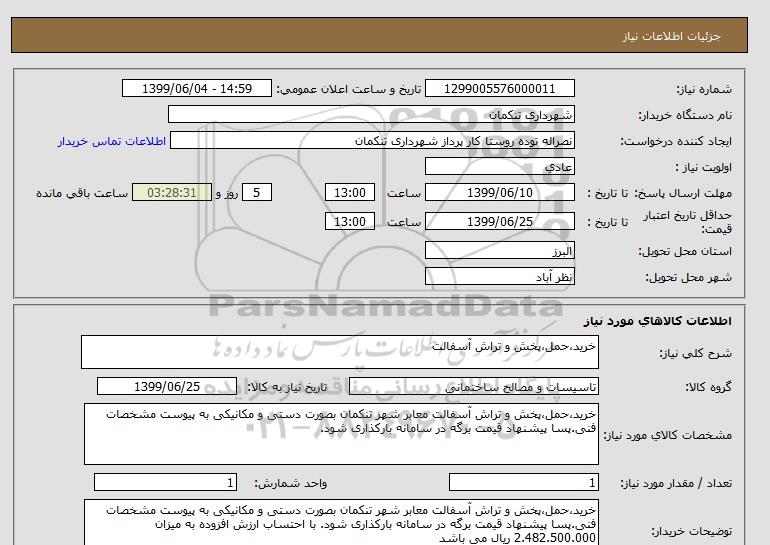
Task: Click the label شماره نیاز
Action: point(704,89)
